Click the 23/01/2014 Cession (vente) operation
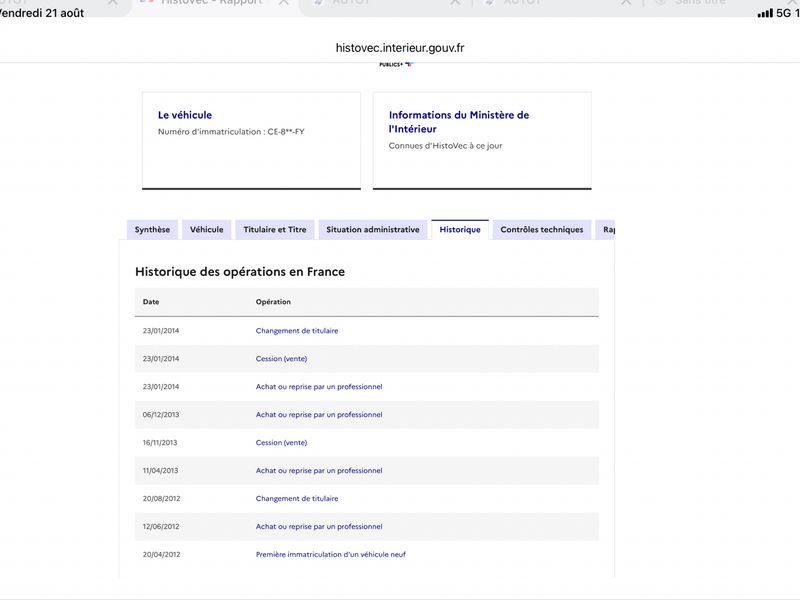The width and height of the screenshot is (800, 600). tap(281, 359)
